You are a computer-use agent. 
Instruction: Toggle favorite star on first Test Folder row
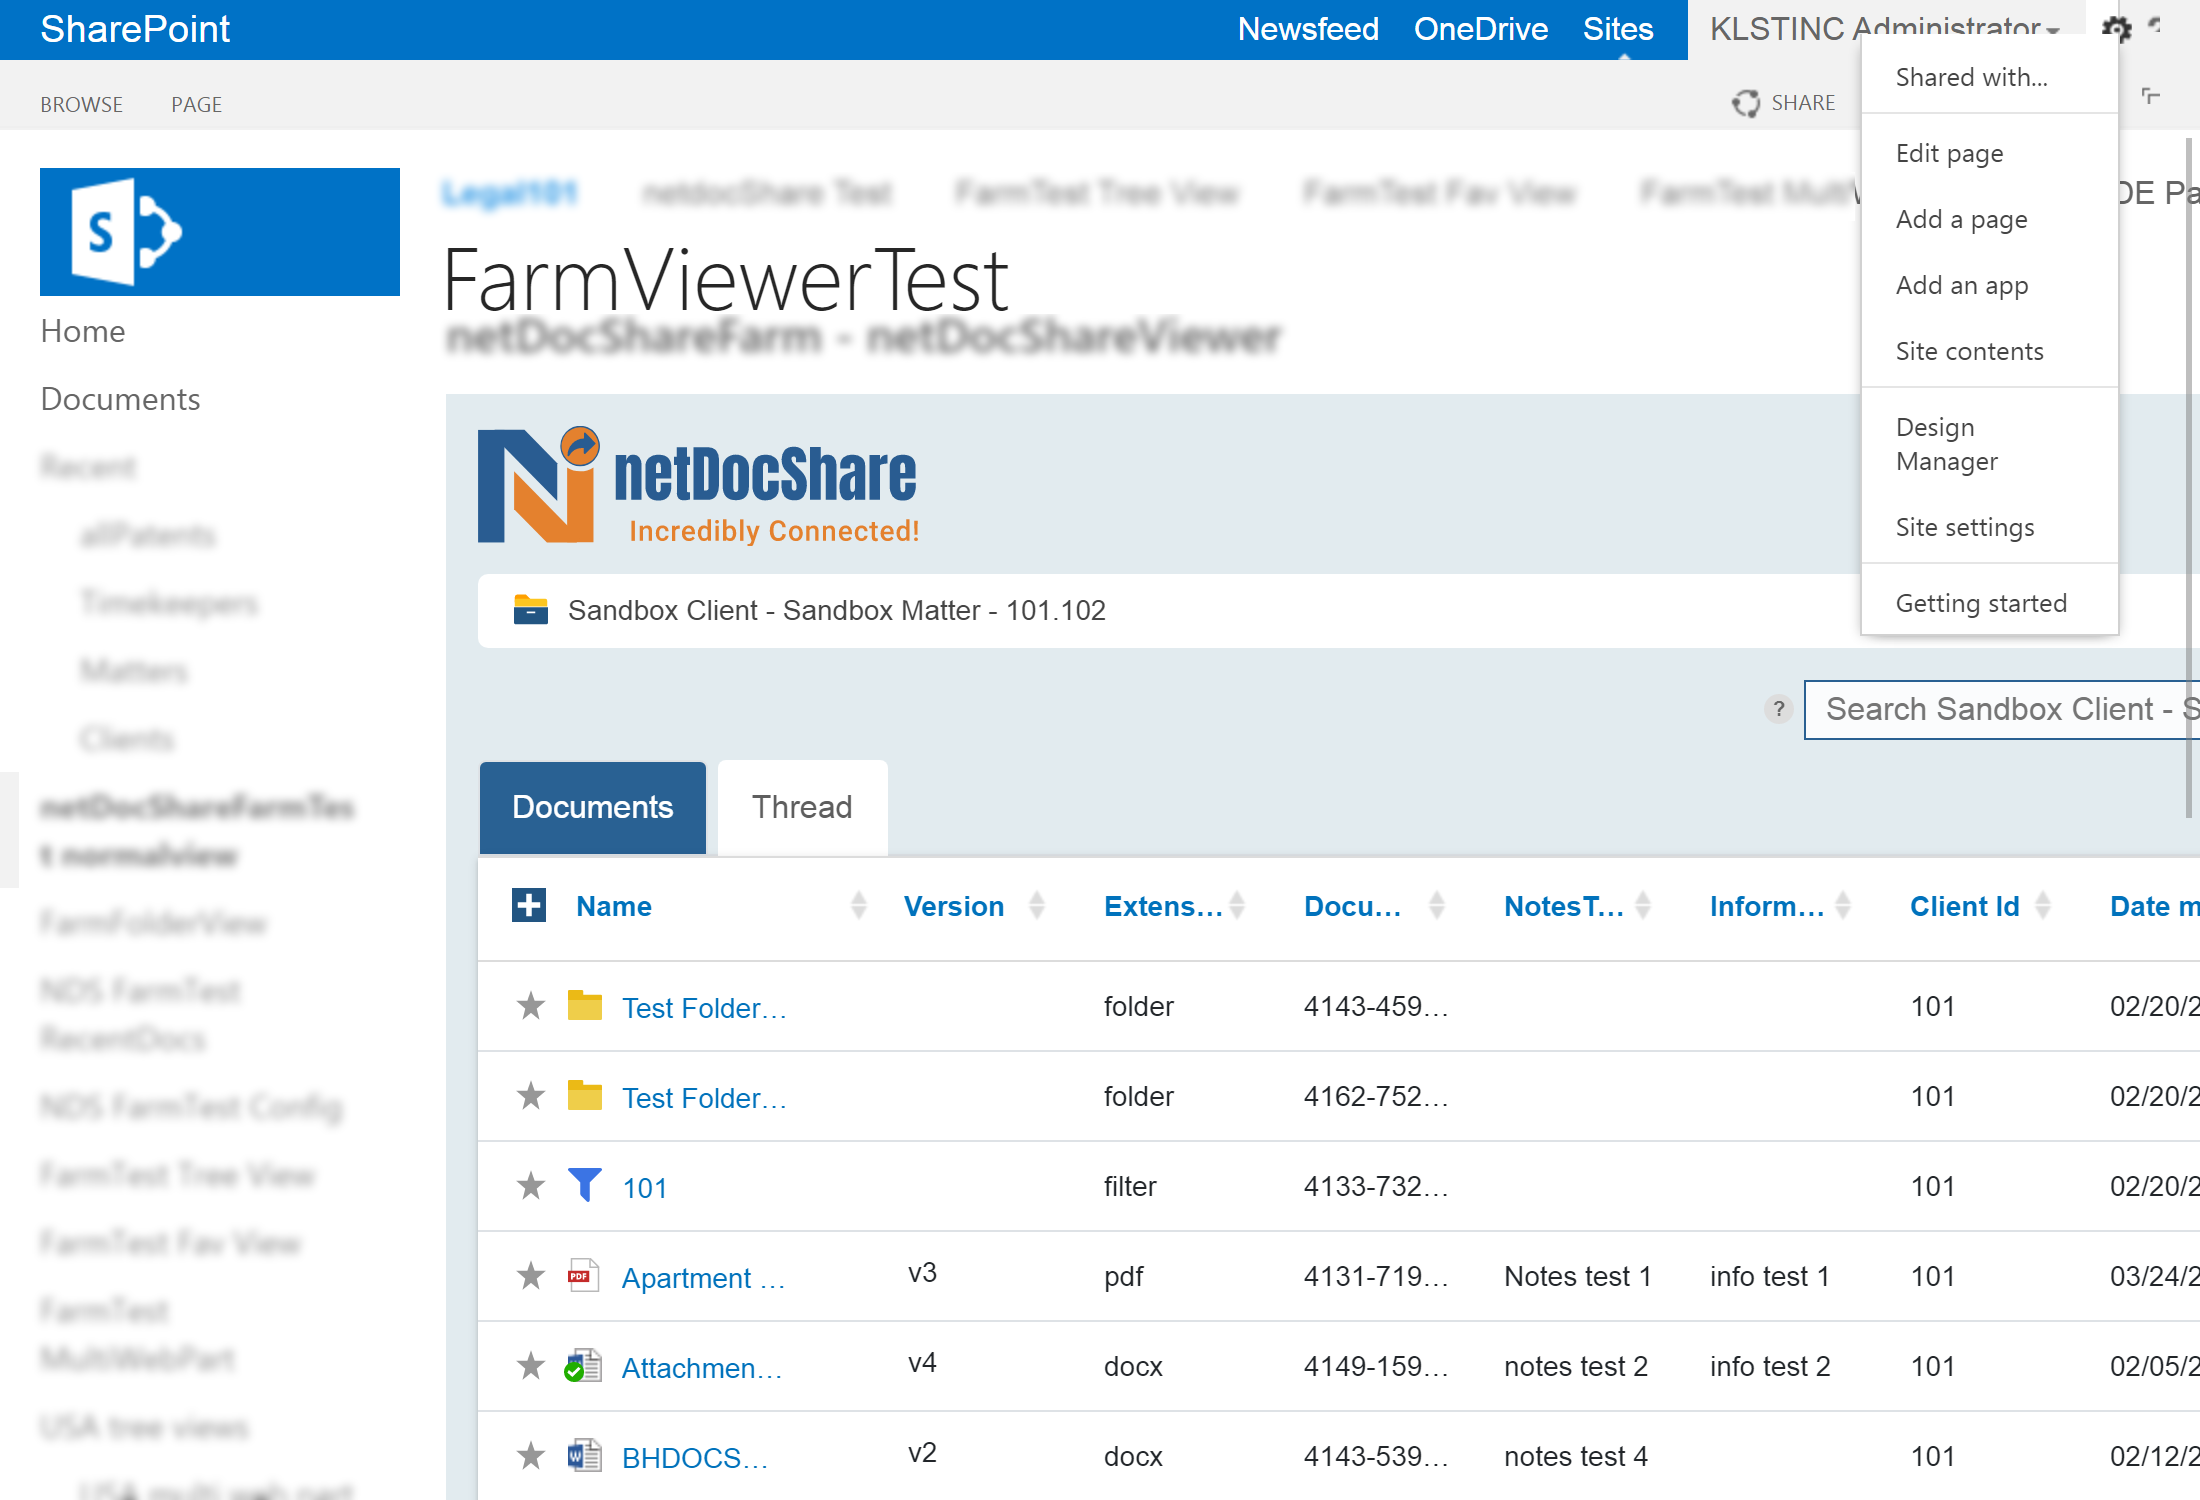531,1005
